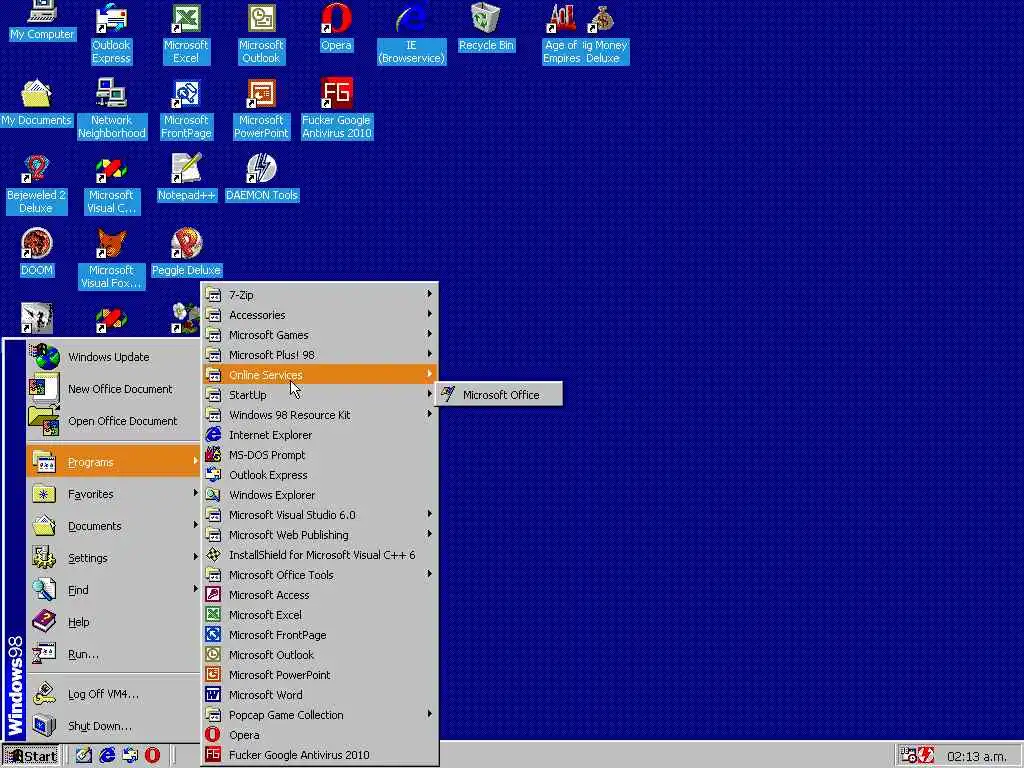Select Run... in the Start menu

[114, 654]
